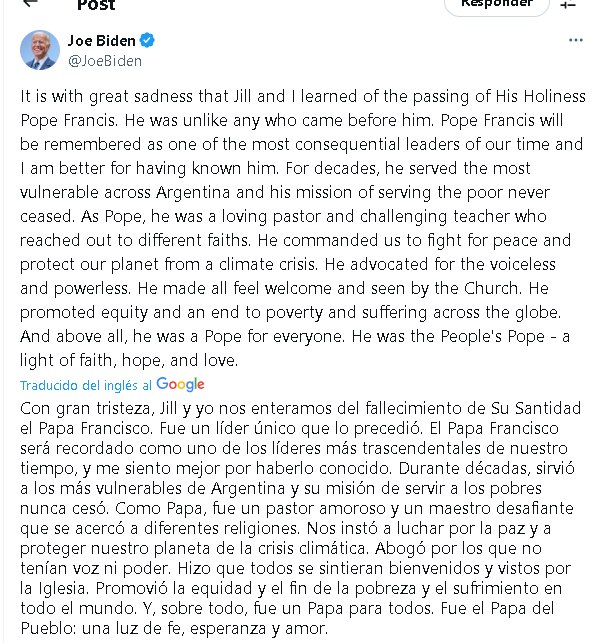Open the three-dot more options menu
Viewport: 600px width, 643px height.
pyautogui.click(x=575, y=40)
